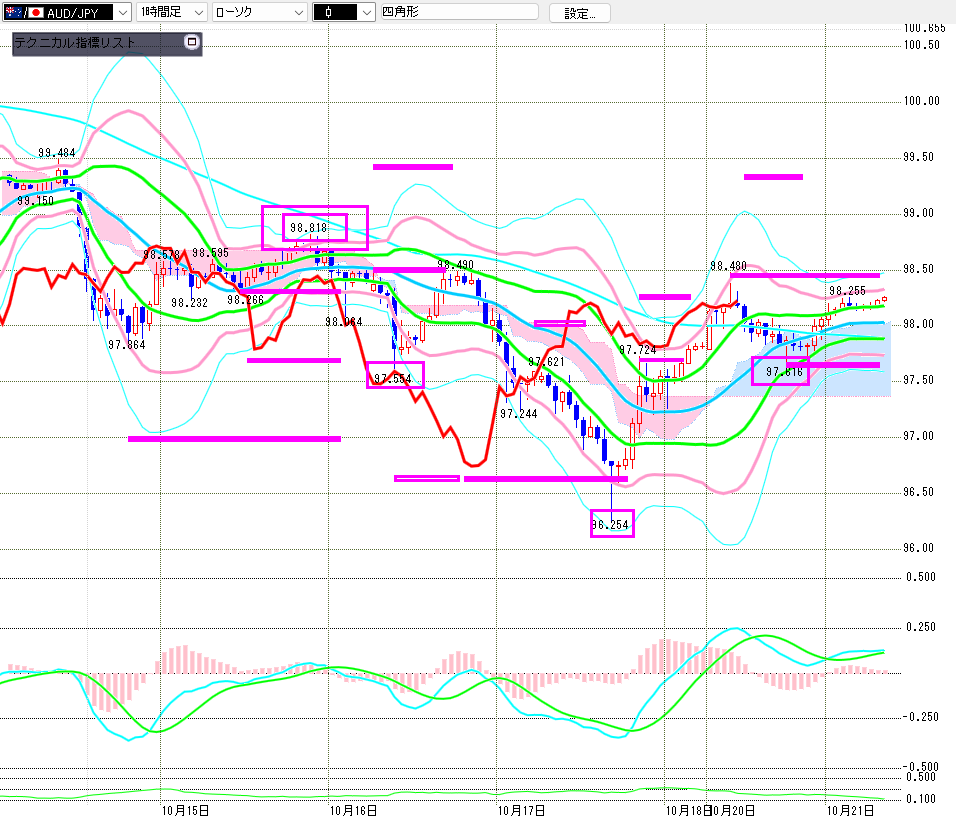Viewport: 956px width, 821px height.
Task: Open the 設定... settings button
Action: tap(579, 13)
